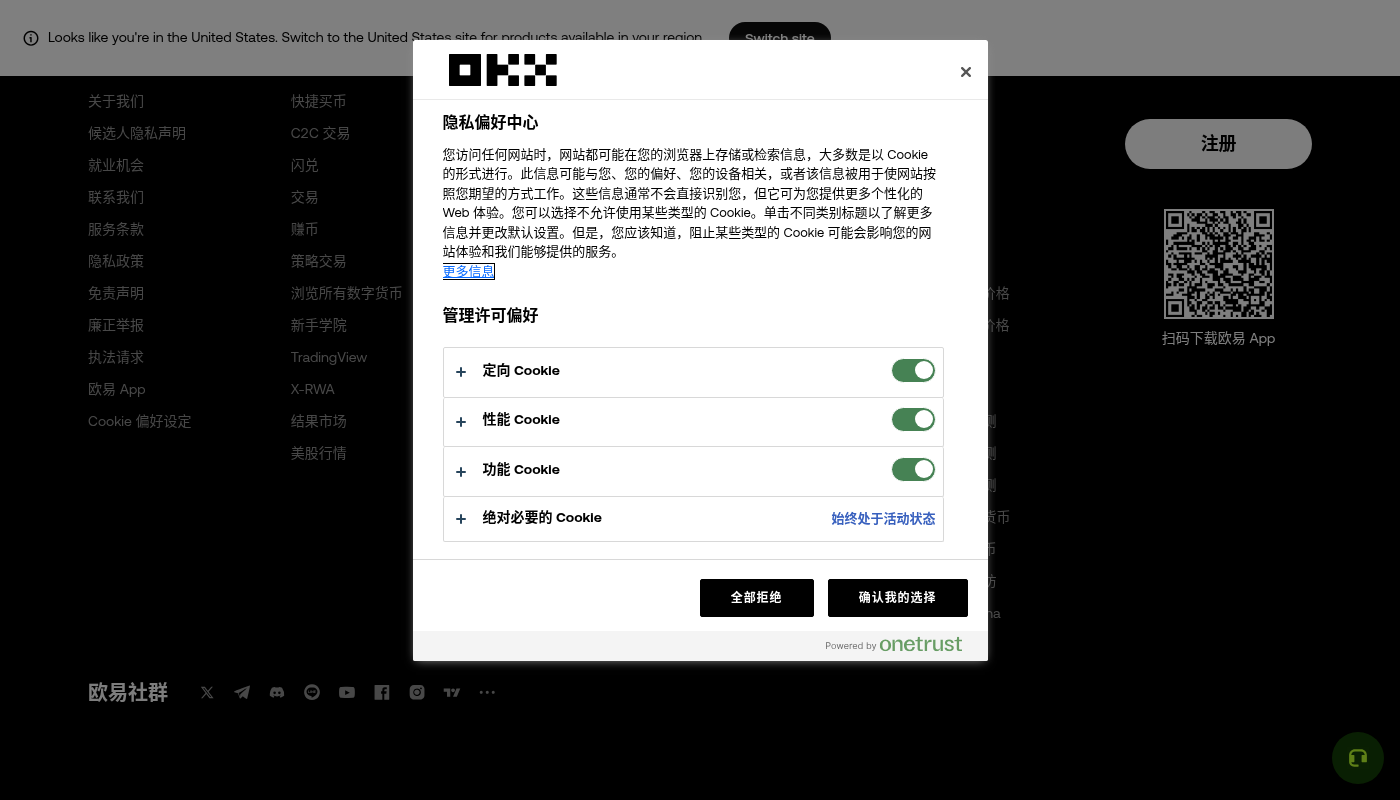Viewport: 1400px width, 800px height.
Task: Open C2C 交易 footer link
Action: coord(320,134)
